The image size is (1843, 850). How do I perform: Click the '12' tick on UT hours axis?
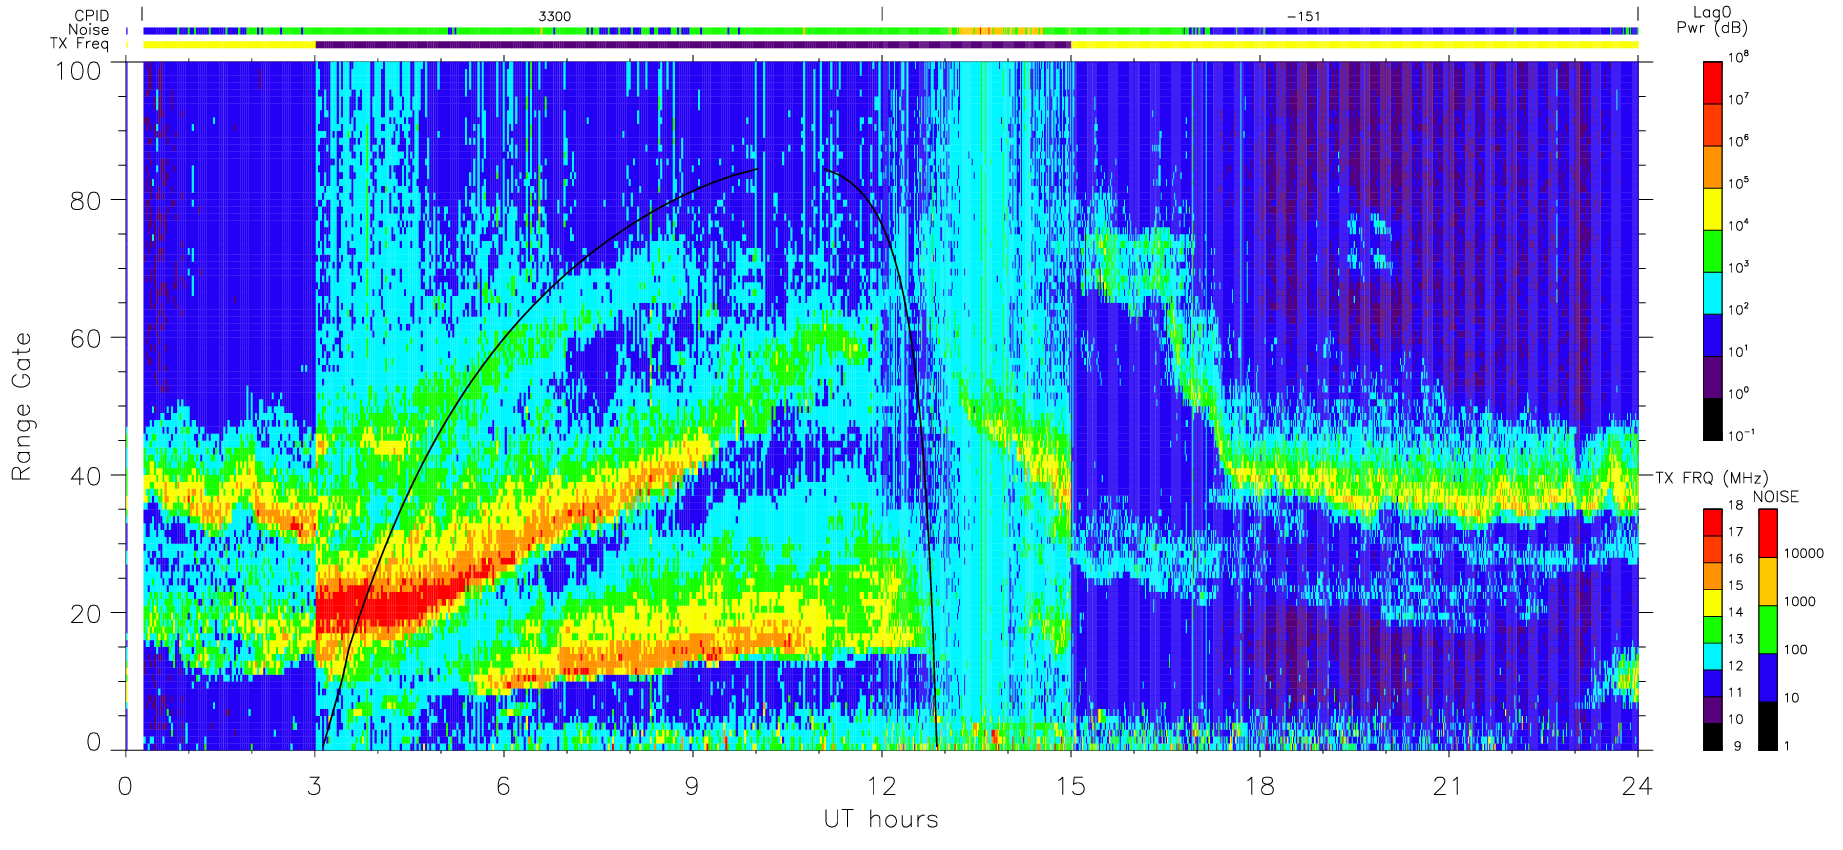881,786
